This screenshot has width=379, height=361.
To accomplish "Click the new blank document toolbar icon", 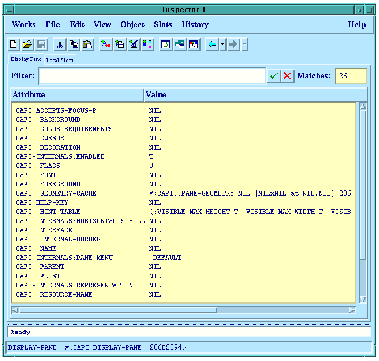I will click(x=13, y=44).
